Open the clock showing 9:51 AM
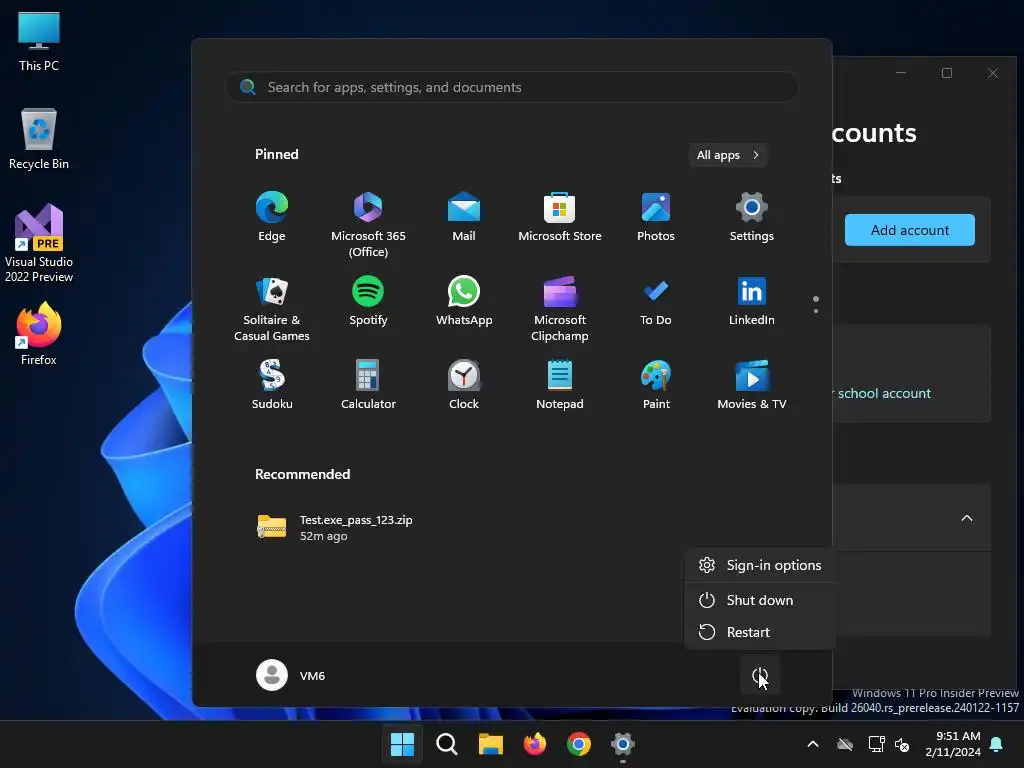The height and width of the screenshot is (768, 1024). click(953, 744)
